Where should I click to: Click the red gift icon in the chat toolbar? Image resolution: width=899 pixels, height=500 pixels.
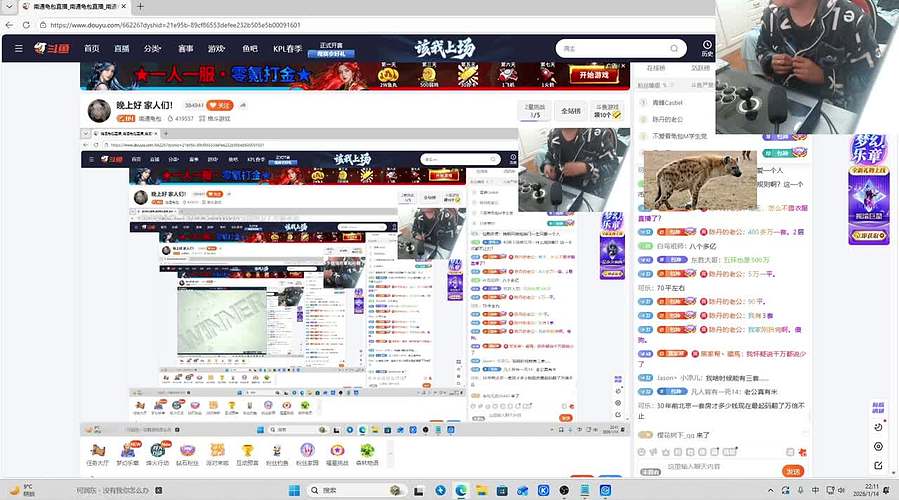[x=802, y=452]
